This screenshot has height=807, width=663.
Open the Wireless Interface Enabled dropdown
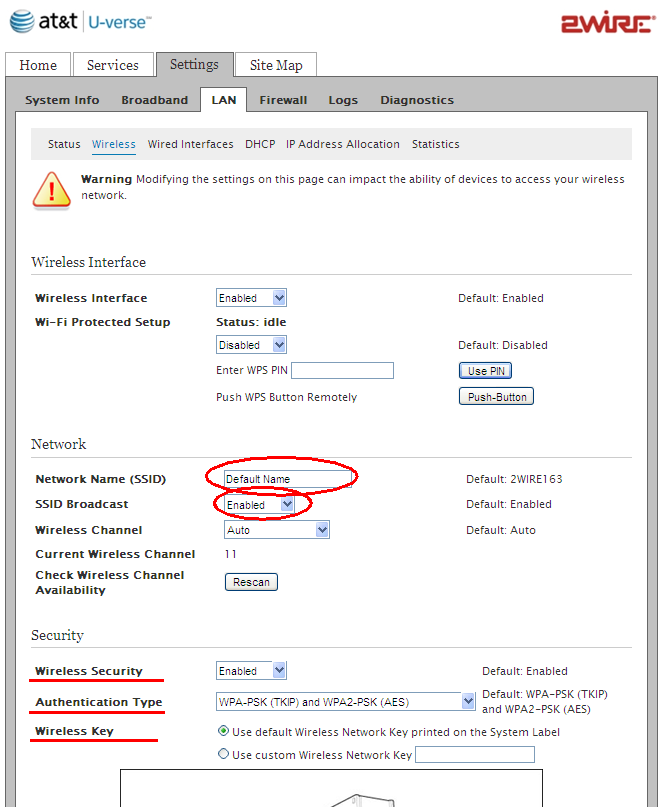click(251, 298)
